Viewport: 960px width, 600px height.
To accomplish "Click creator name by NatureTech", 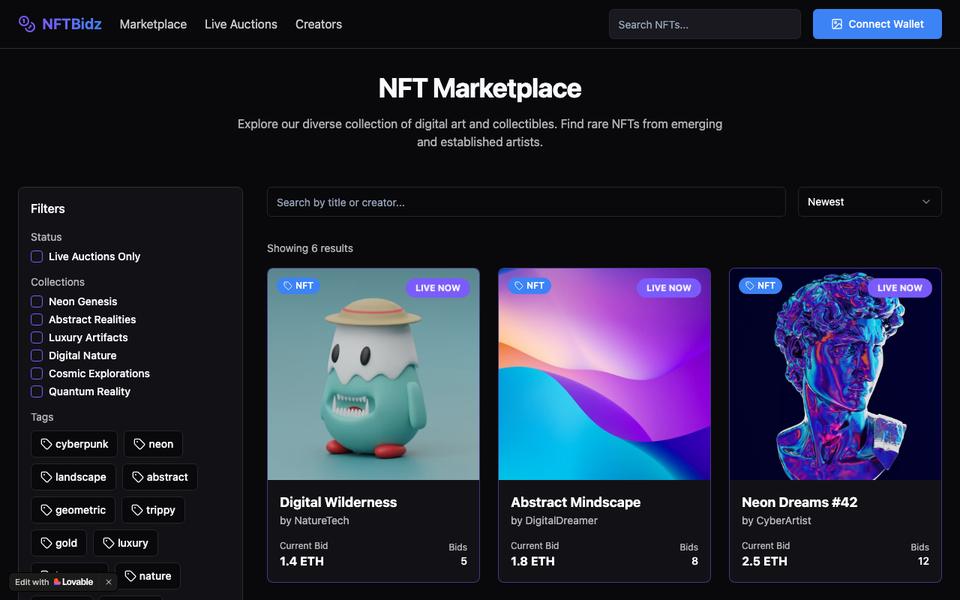I will pyautogui.click(x=314, y=520).
